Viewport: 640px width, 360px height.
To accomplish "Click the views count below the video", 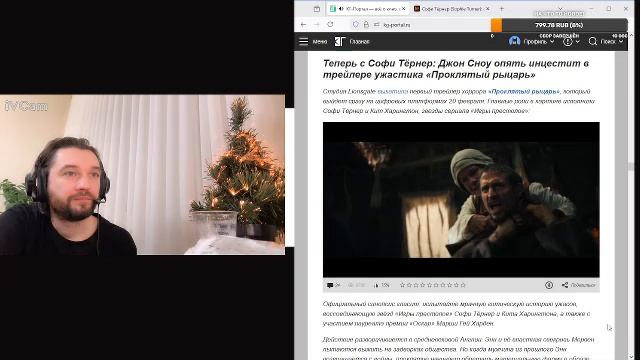I will (x=357, y=285).
